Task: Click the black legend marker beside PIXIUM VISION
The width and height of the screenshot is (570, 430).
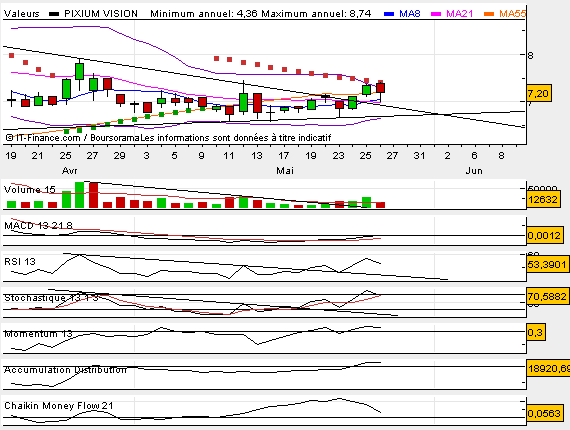Action: click(54, 14)
